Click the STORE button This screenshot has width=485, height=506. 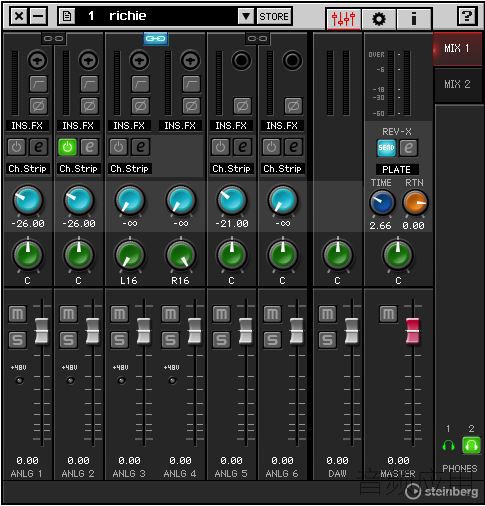(274, 16)
